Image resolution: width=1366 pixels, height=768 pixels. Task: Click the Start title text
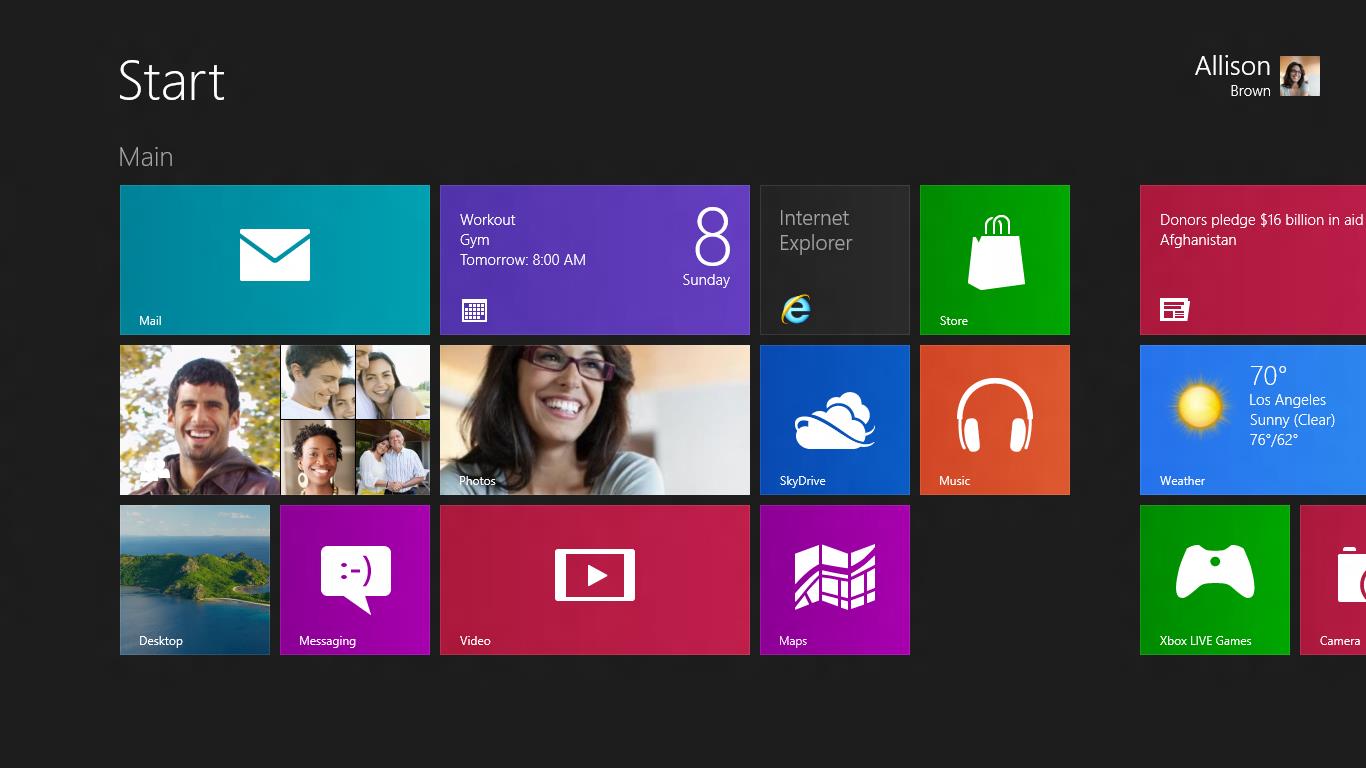click(x=172, y=80)
